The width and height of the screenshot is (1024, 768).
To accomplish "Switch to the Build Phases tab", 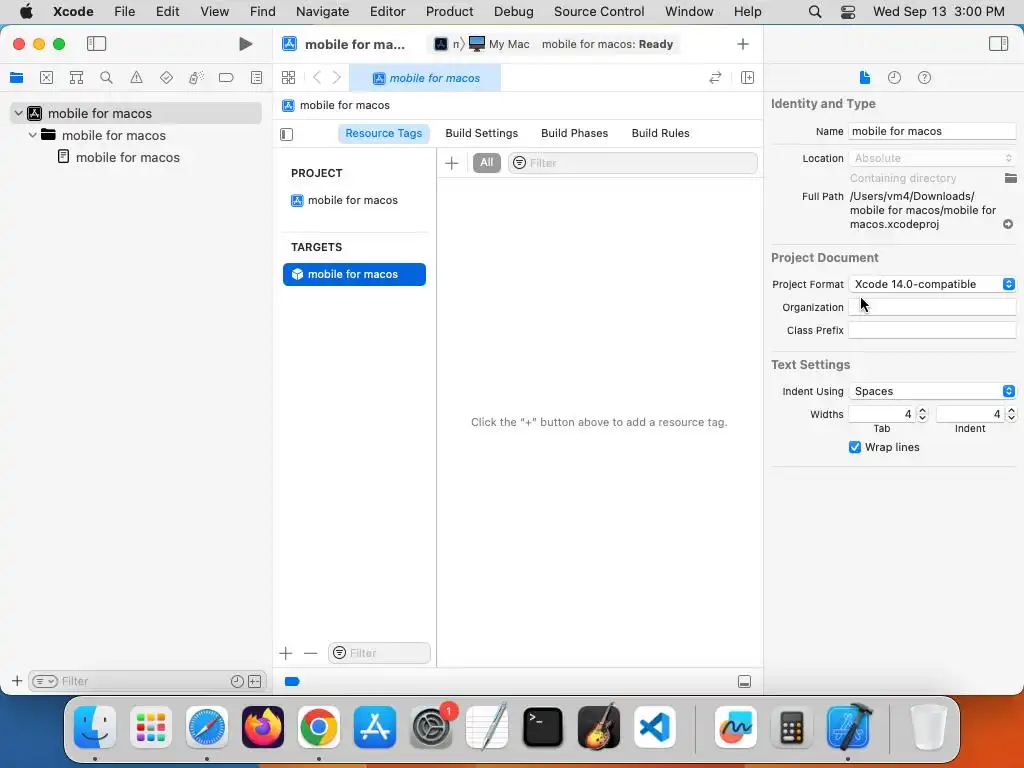I will [x=574, y=133].
